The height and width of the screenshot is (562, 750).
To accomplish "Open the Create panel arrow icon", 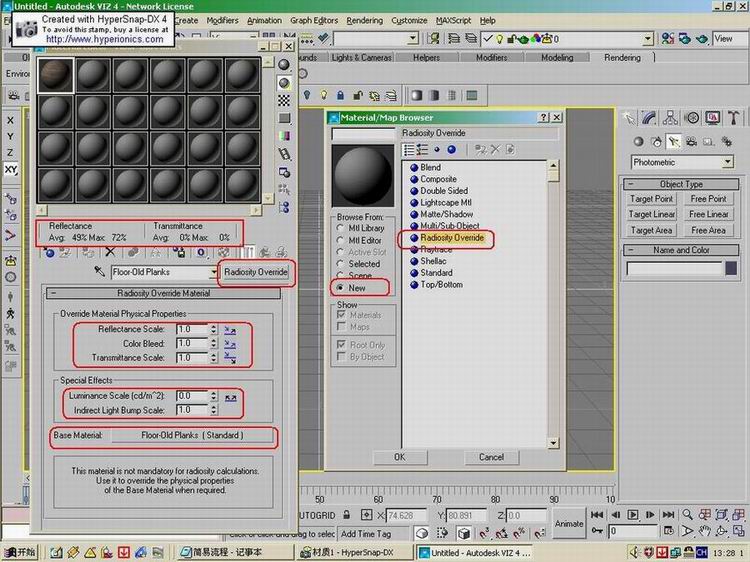I will 629,118.
